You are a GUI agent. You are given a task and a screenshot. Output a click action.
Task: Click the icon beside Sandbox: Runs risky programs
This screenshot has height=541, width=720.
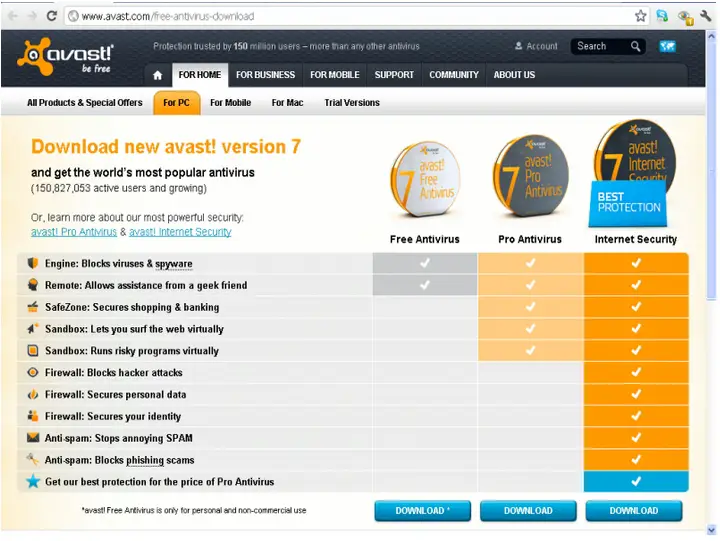click(x=33, y=350)
